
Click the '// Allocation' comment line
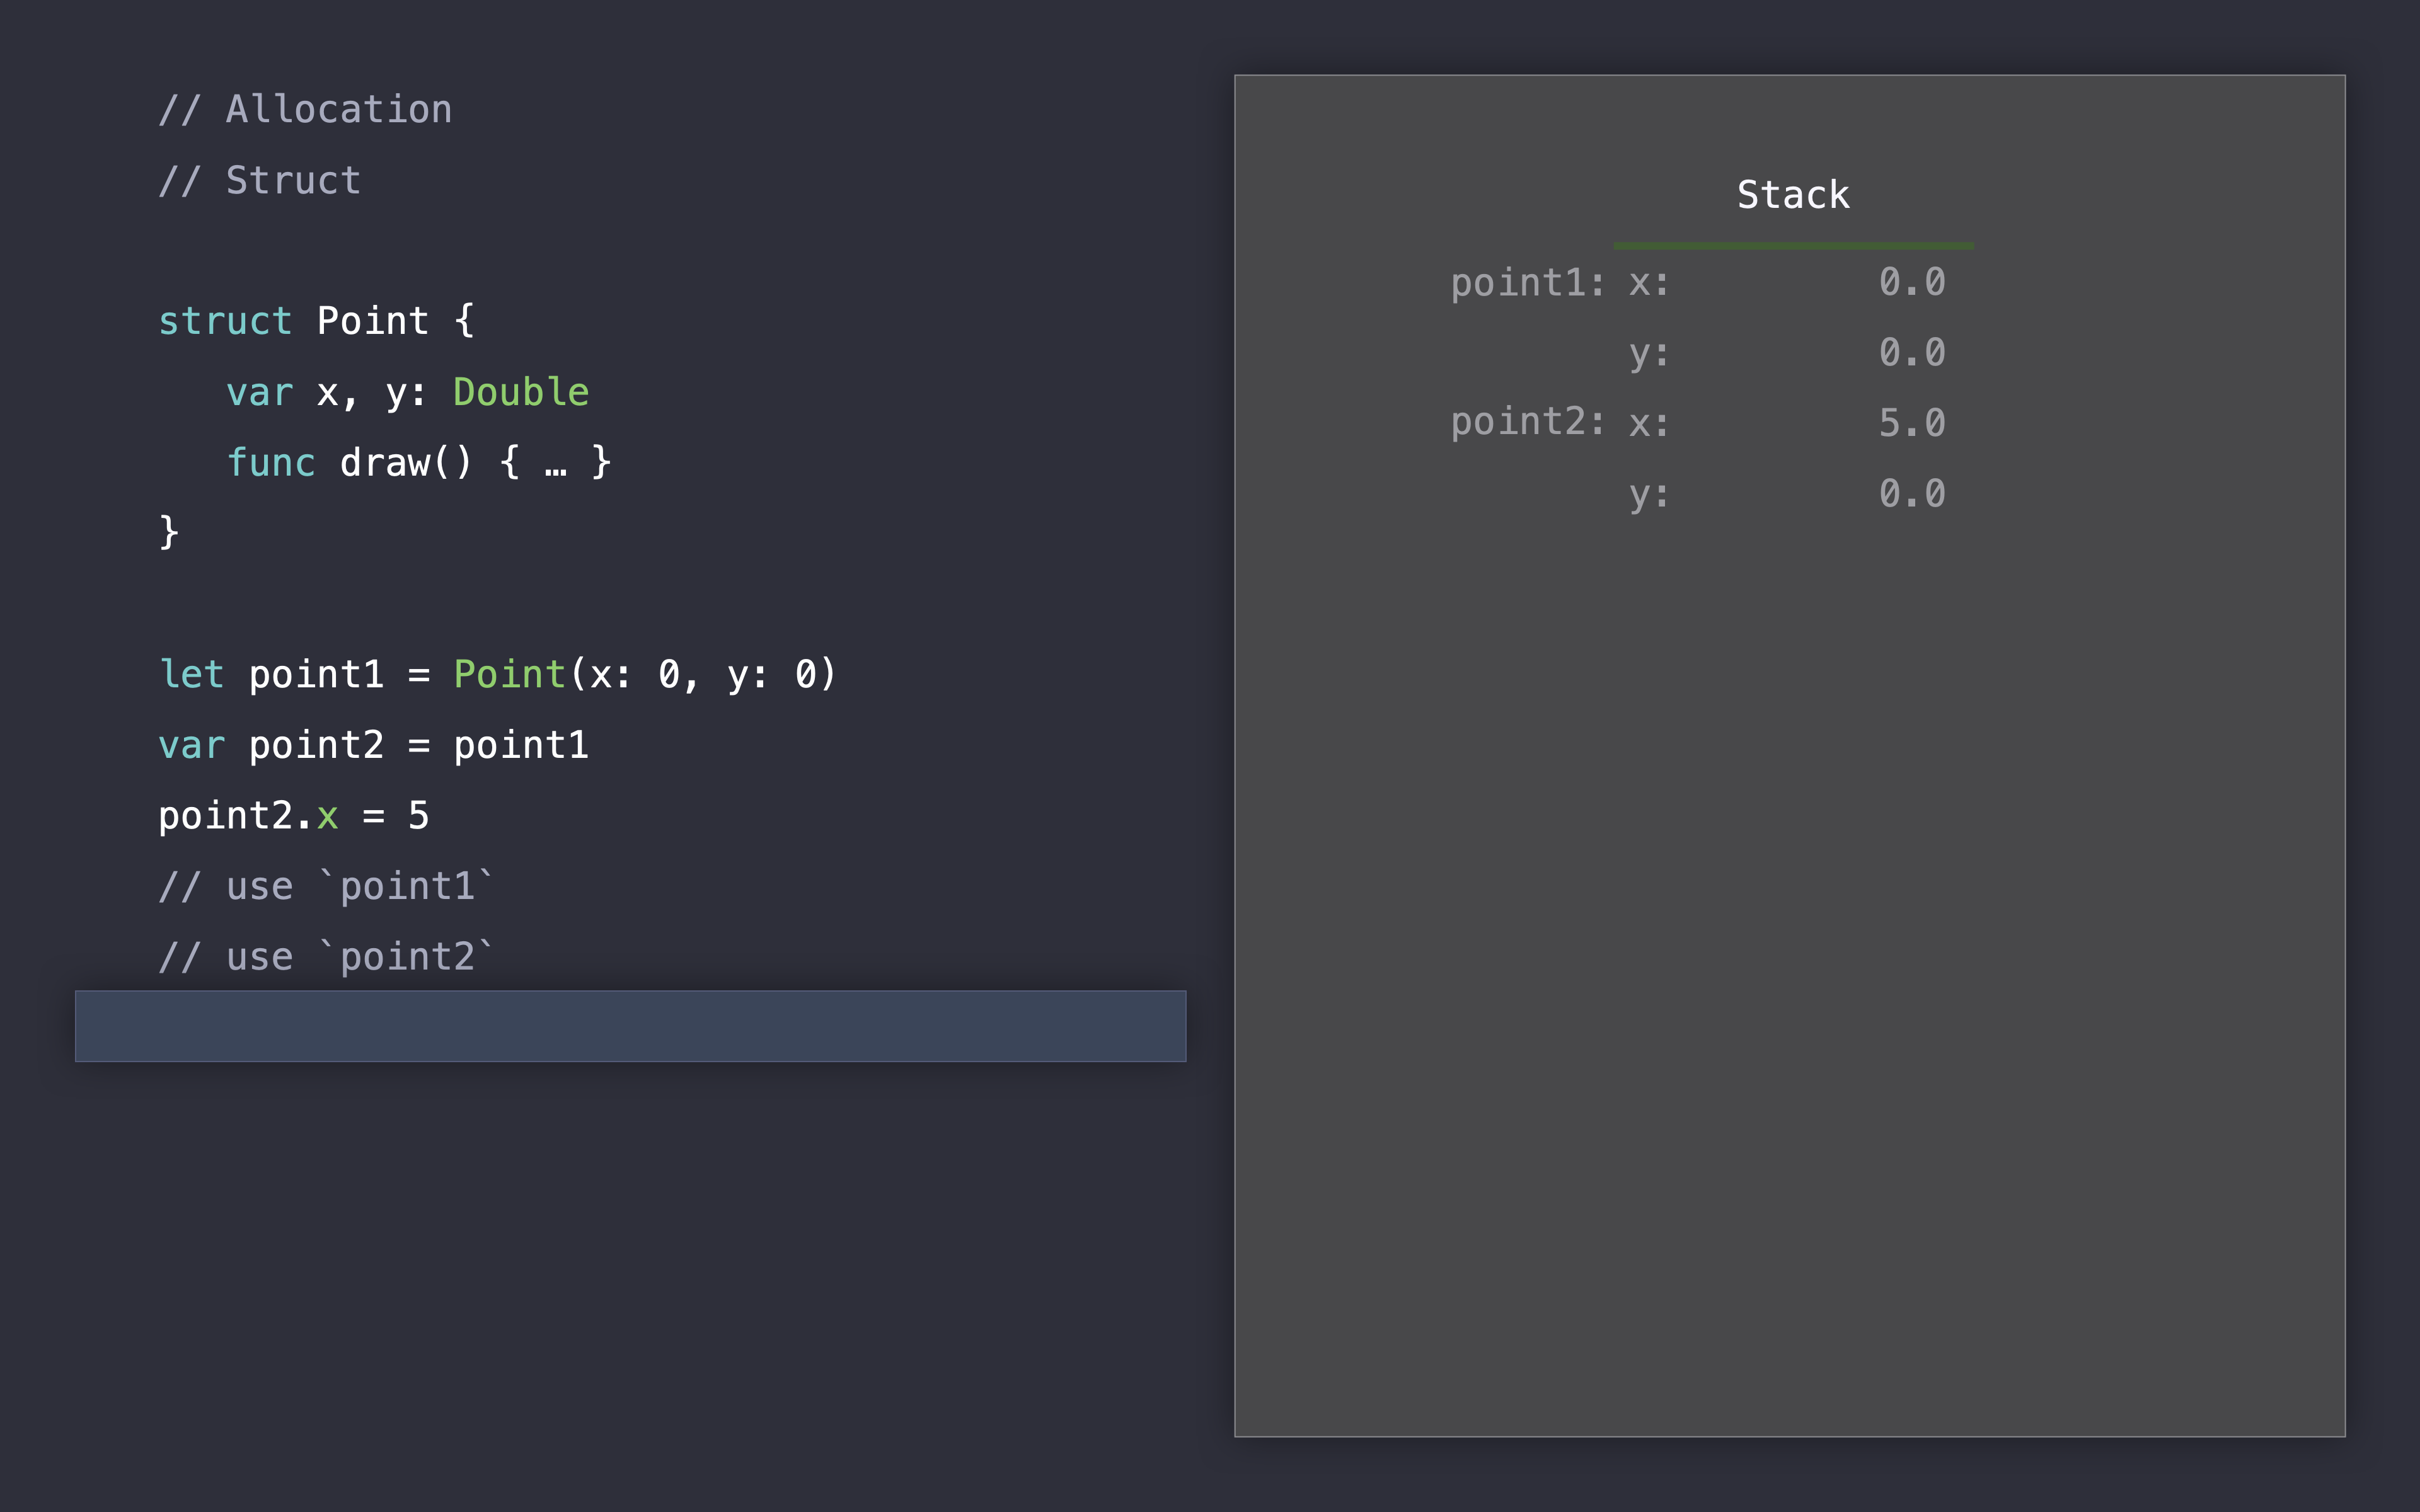point(305,109)
